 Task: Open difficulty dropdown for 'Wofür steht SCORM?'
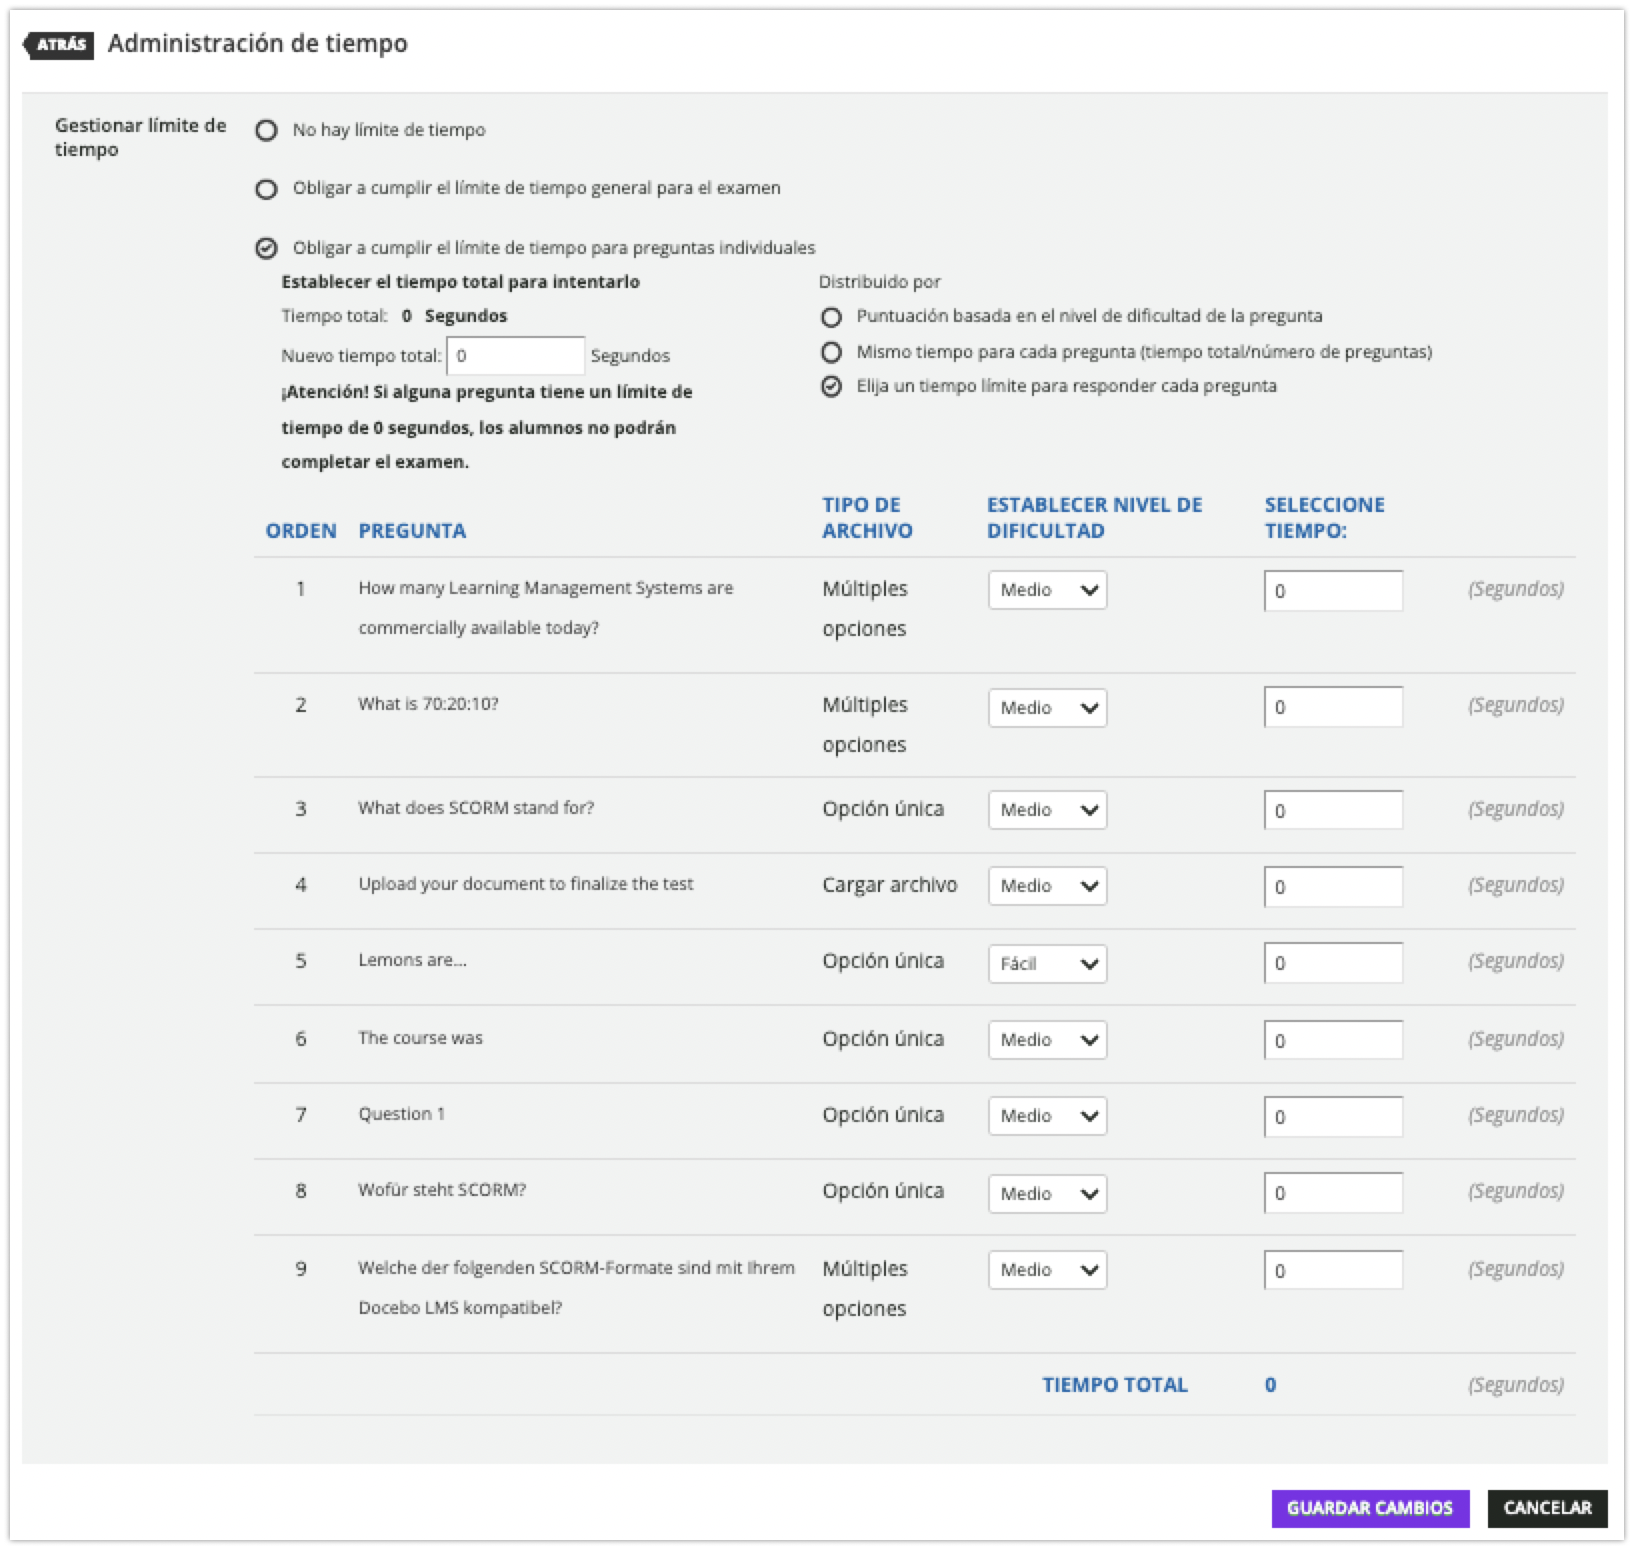[1047, 1193]
